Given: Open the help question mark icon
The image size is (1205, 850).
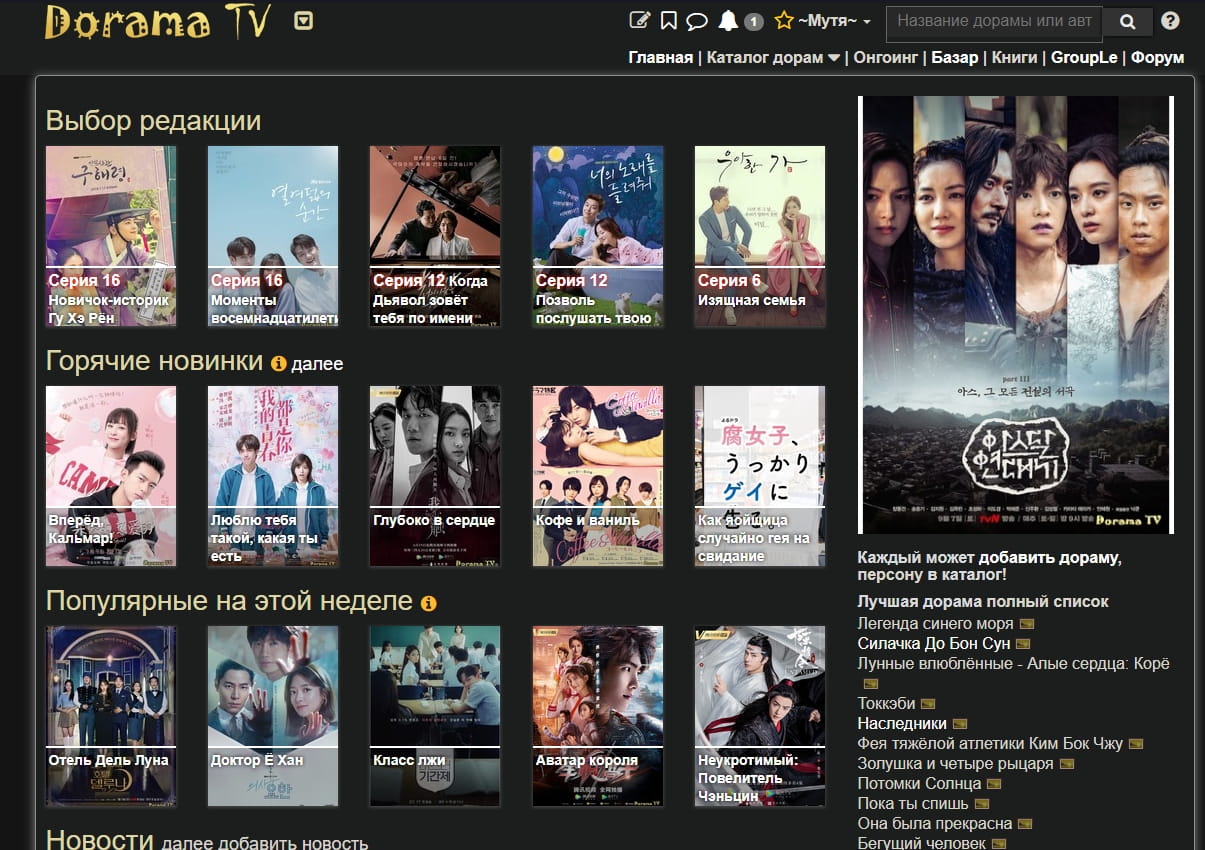Looking at the screenshot, I should point(1171,20).
